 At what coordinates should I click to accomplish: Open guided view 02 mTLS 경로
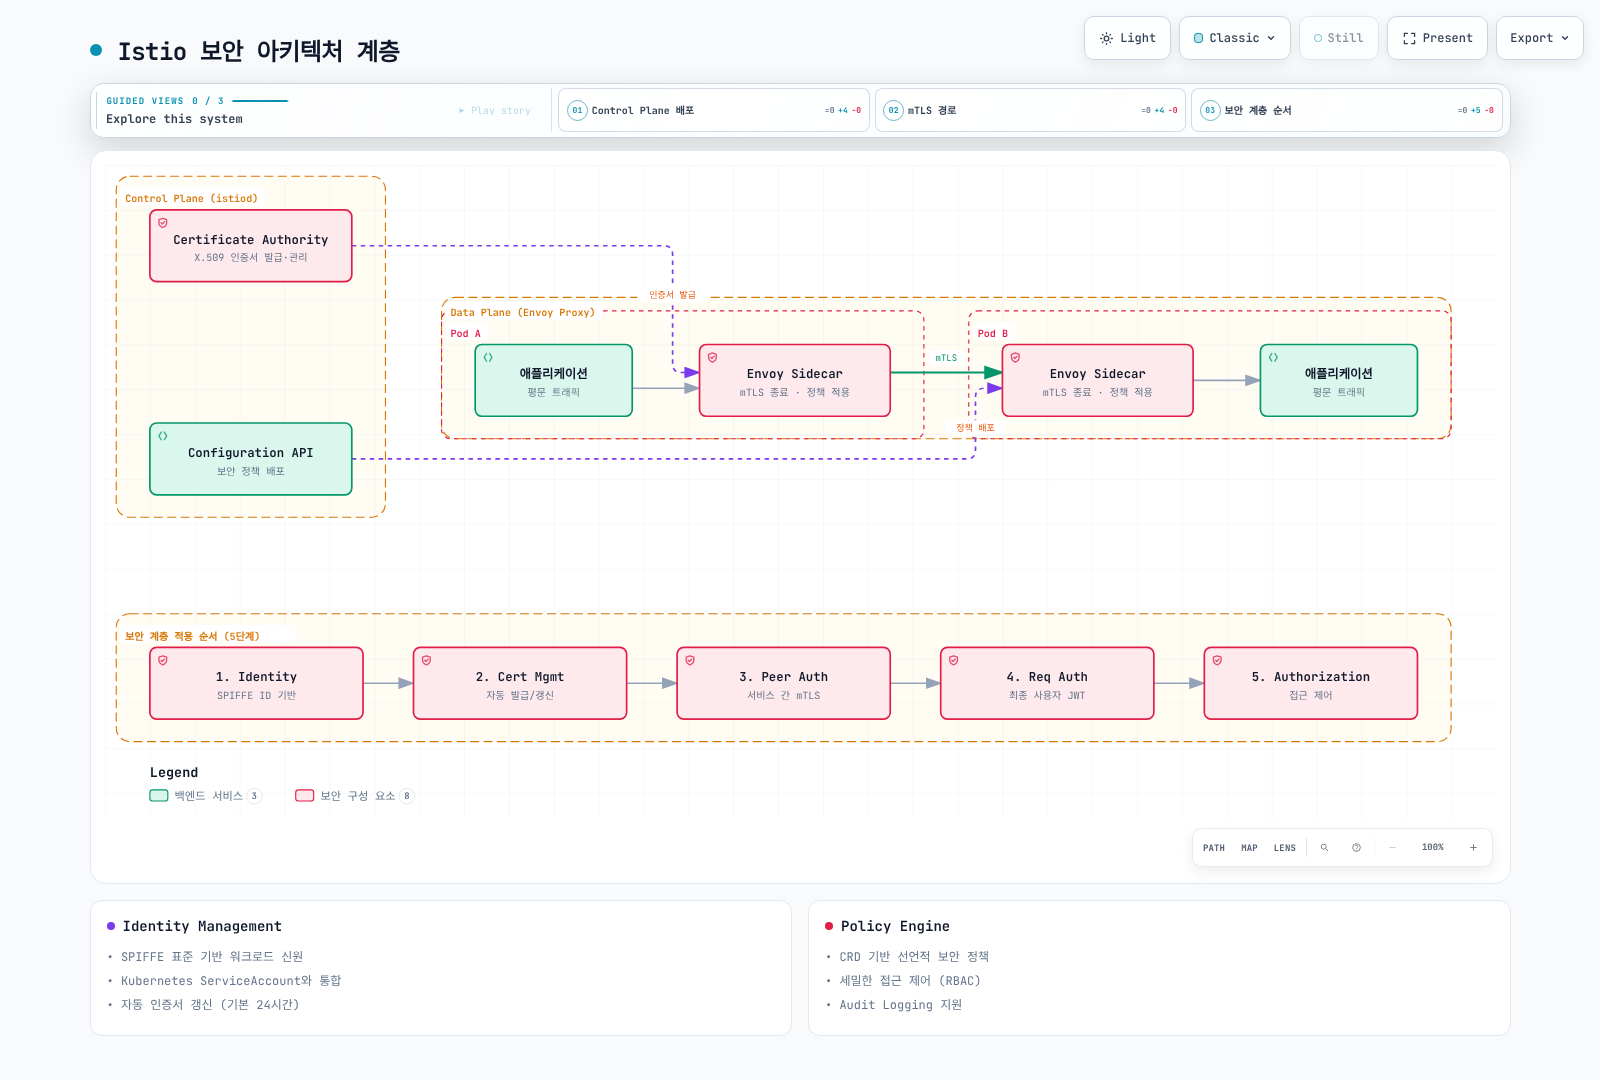1030,110
